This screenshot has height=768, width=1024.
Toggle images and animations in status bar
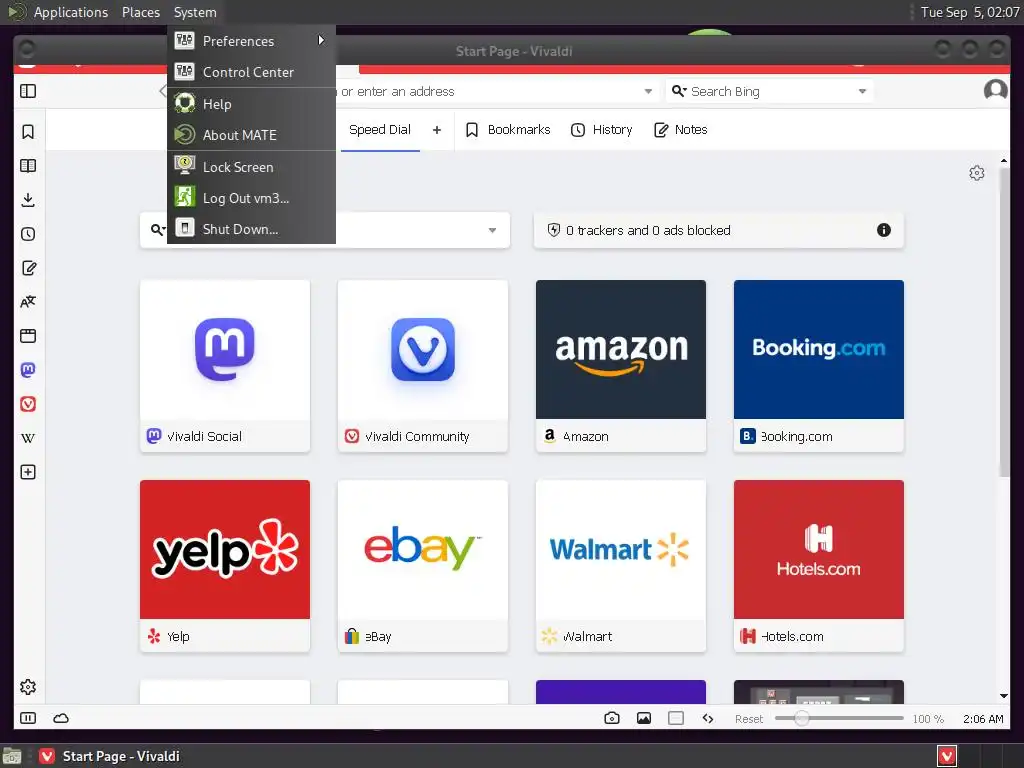[x=644, y=718]
